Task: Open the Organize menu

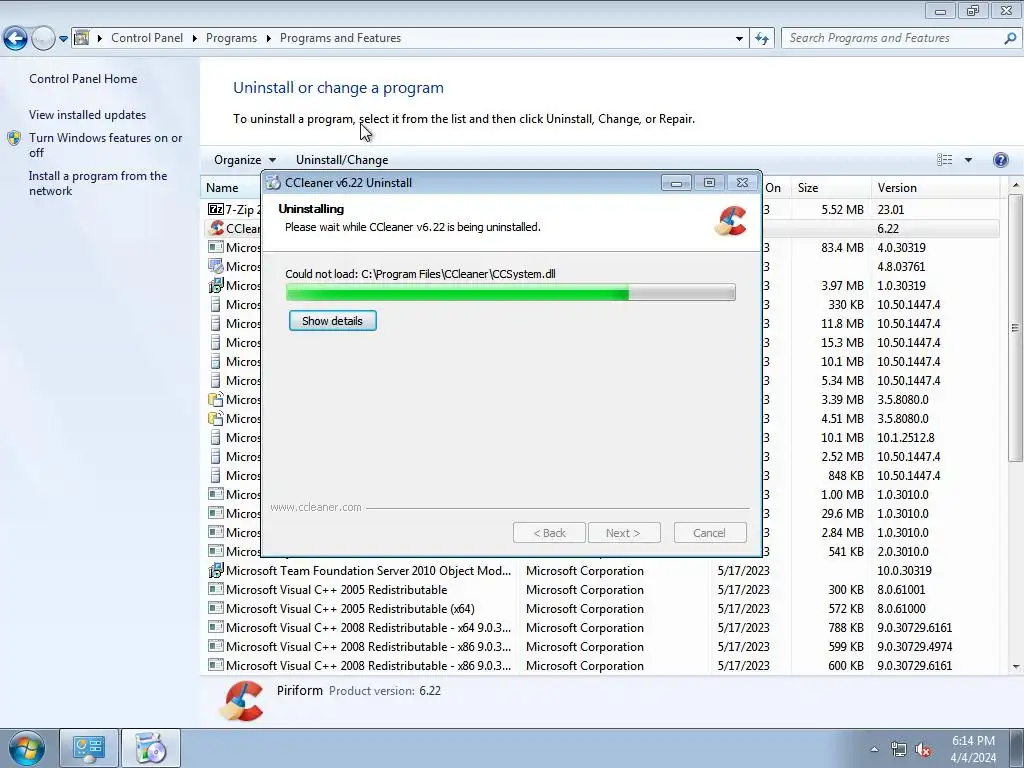Action: coord(245,160)
